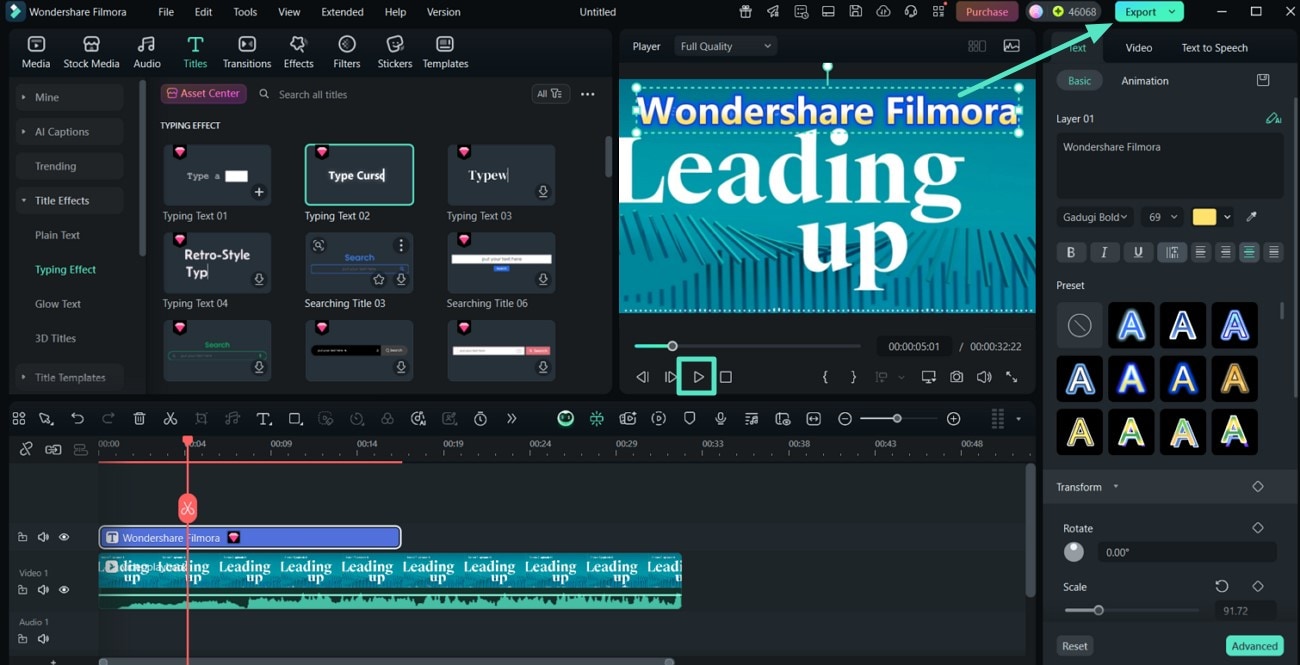This screenshot has width=1300, height=665.
Task: Open the scopes waveform icon in player
Action: pos(1012,46)
